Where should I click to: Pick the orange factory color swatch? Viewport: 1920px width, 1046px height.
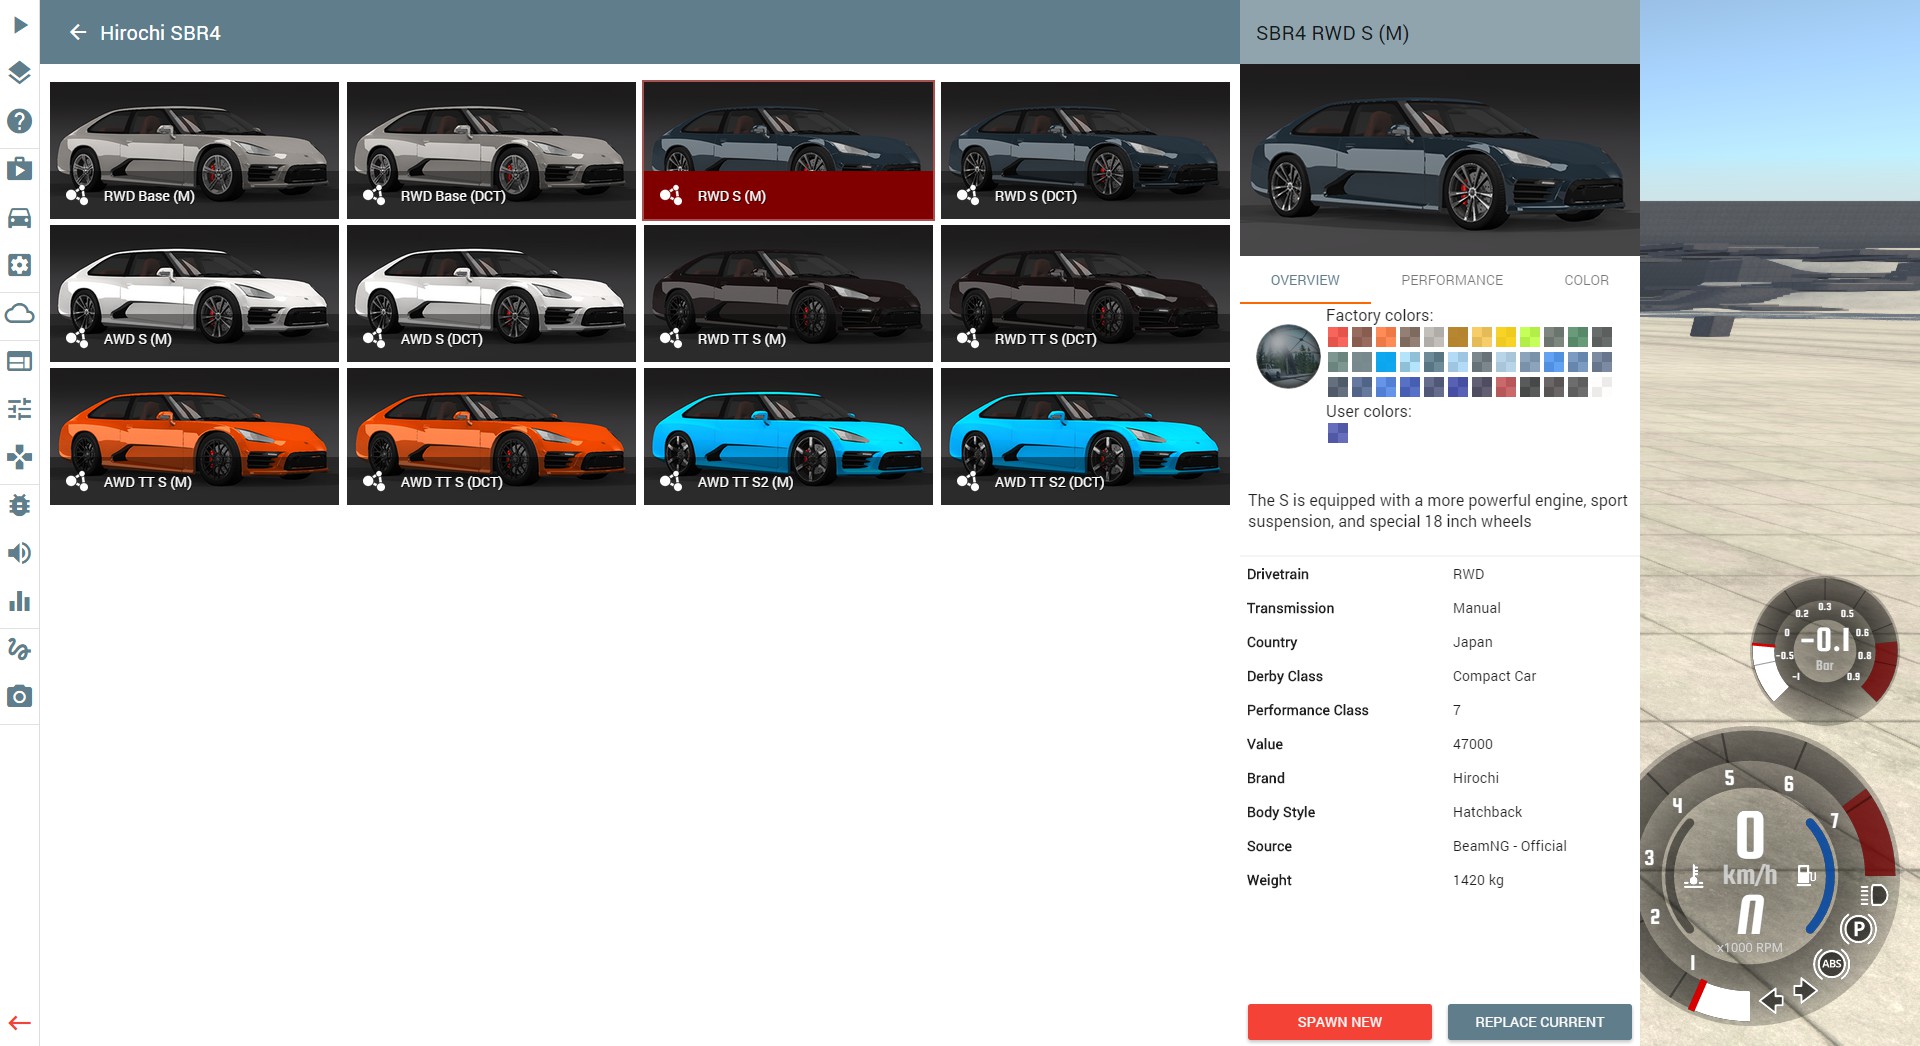pyautogui.click(x=1386, y=337)
